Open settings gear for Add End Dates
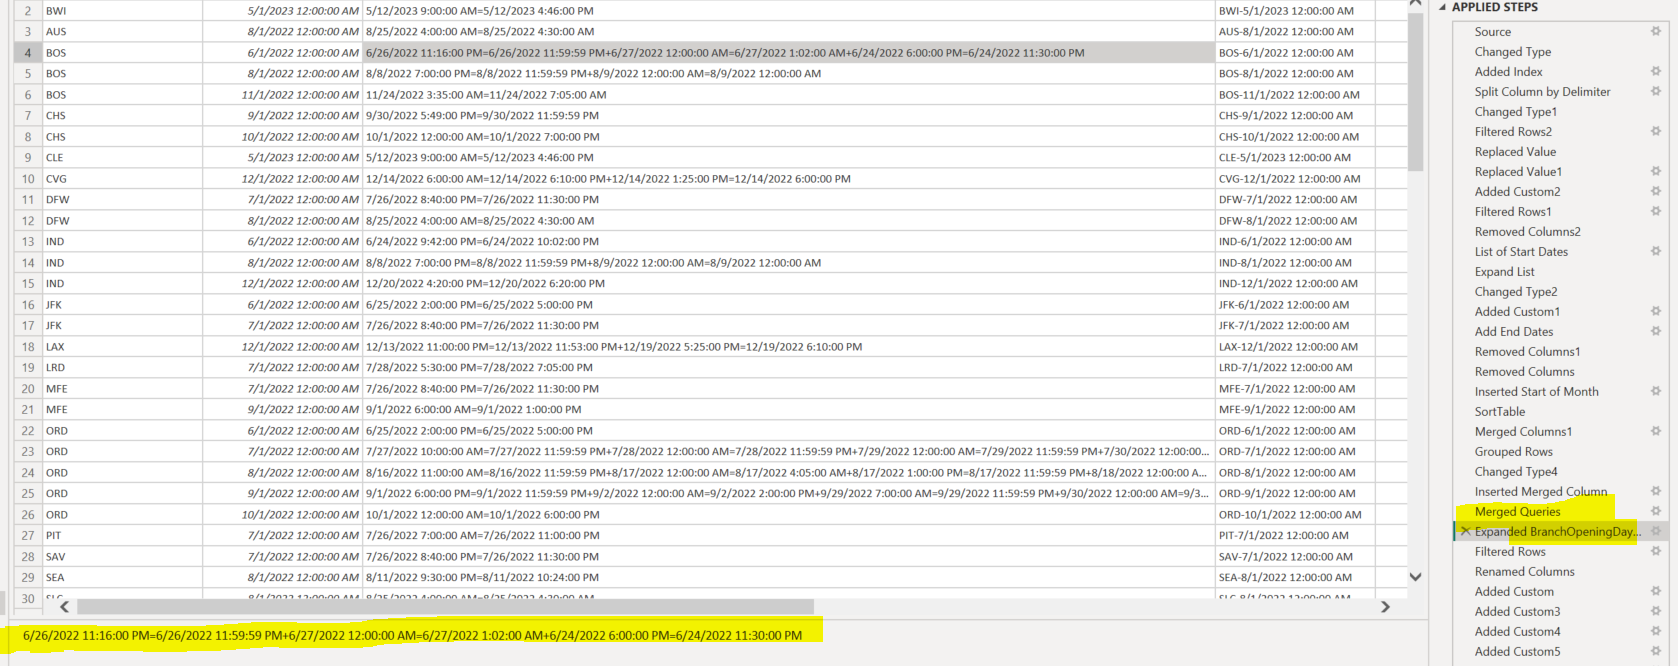 click(1656, 331)
